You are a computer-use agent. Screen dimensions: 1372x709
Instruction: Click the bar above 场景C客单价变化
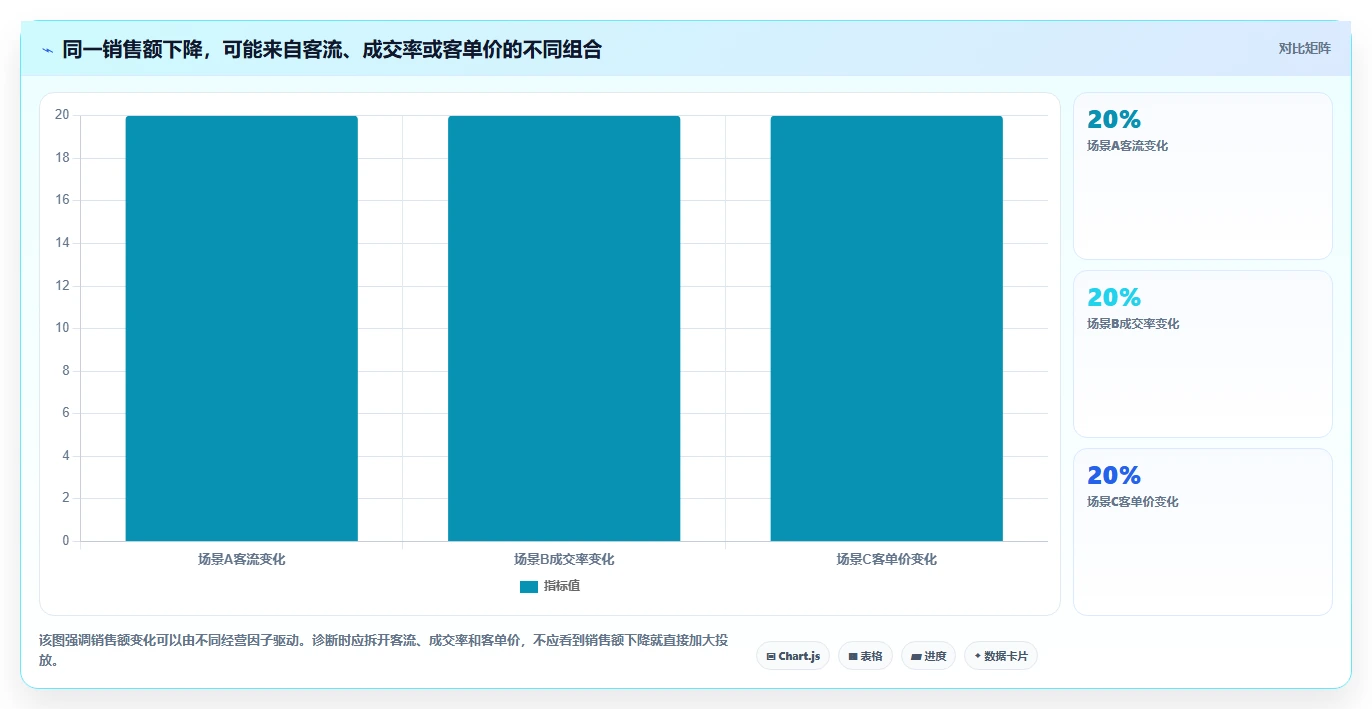[x=886, y=329]
